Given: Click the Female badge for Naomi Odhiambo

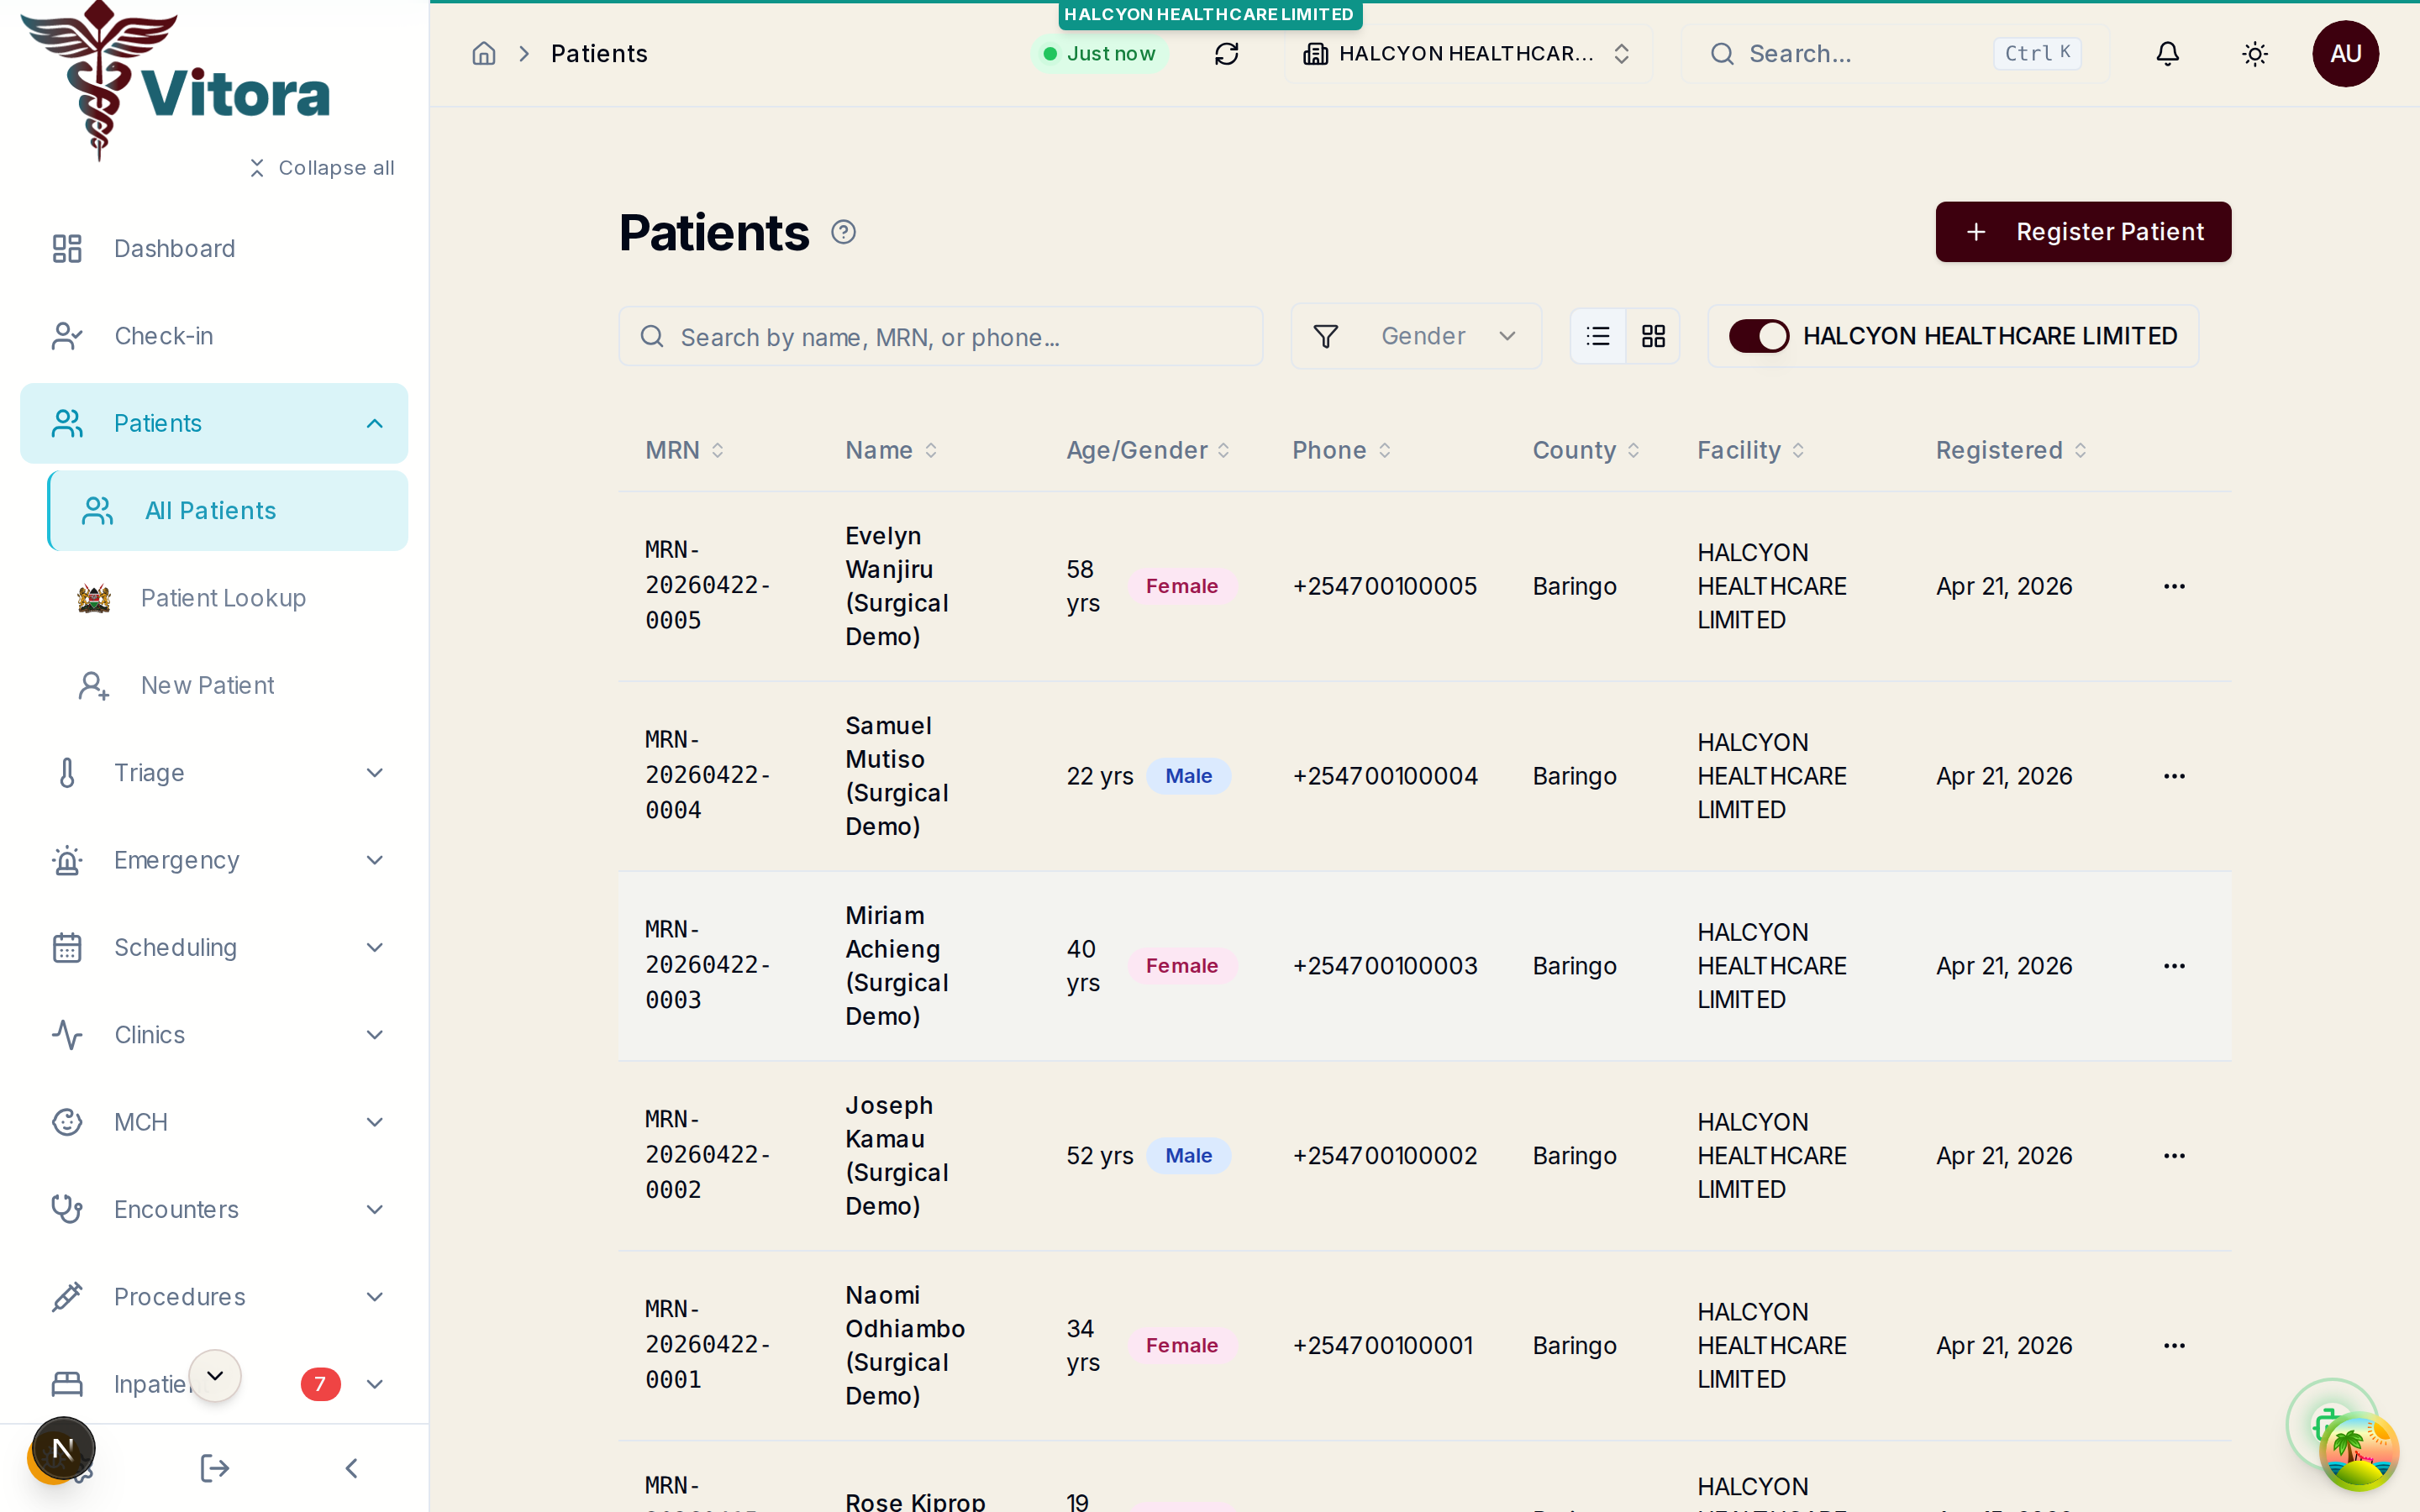Looking at the screenshot, I should [1181, 1346].
